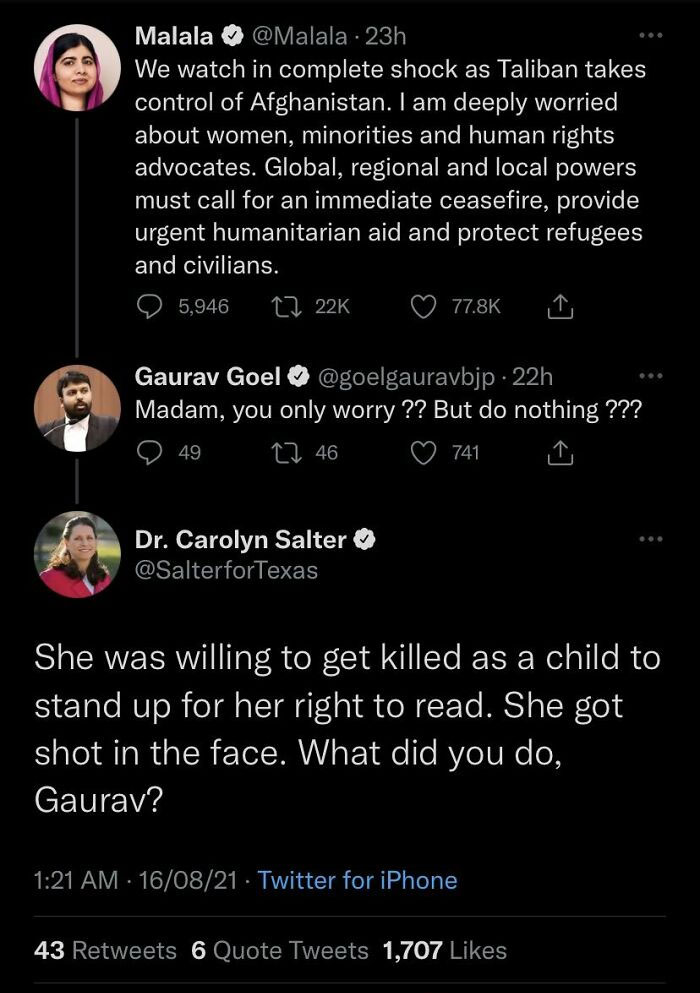View Gaurav Goel's profile avatar

pyautogui.click(x=77, y=407)
